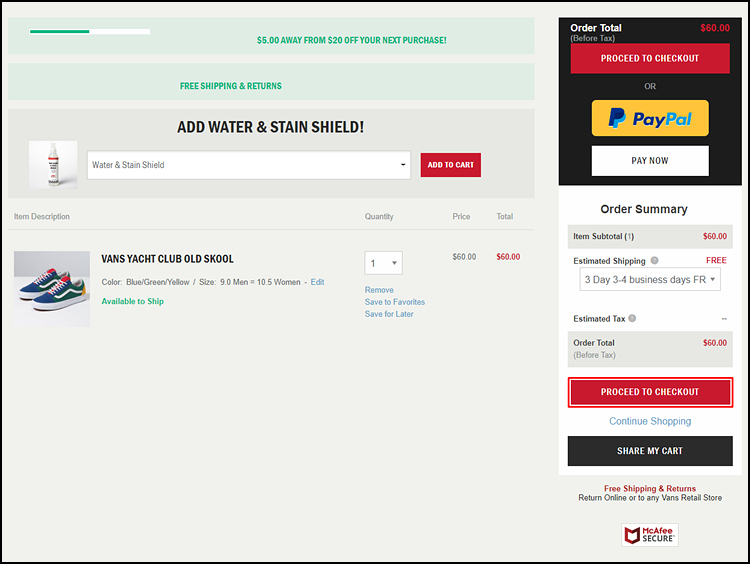The width and height of the screenshot is (750, 564).
Task: Click the red Add to Cart button
Action: [451, 165]
